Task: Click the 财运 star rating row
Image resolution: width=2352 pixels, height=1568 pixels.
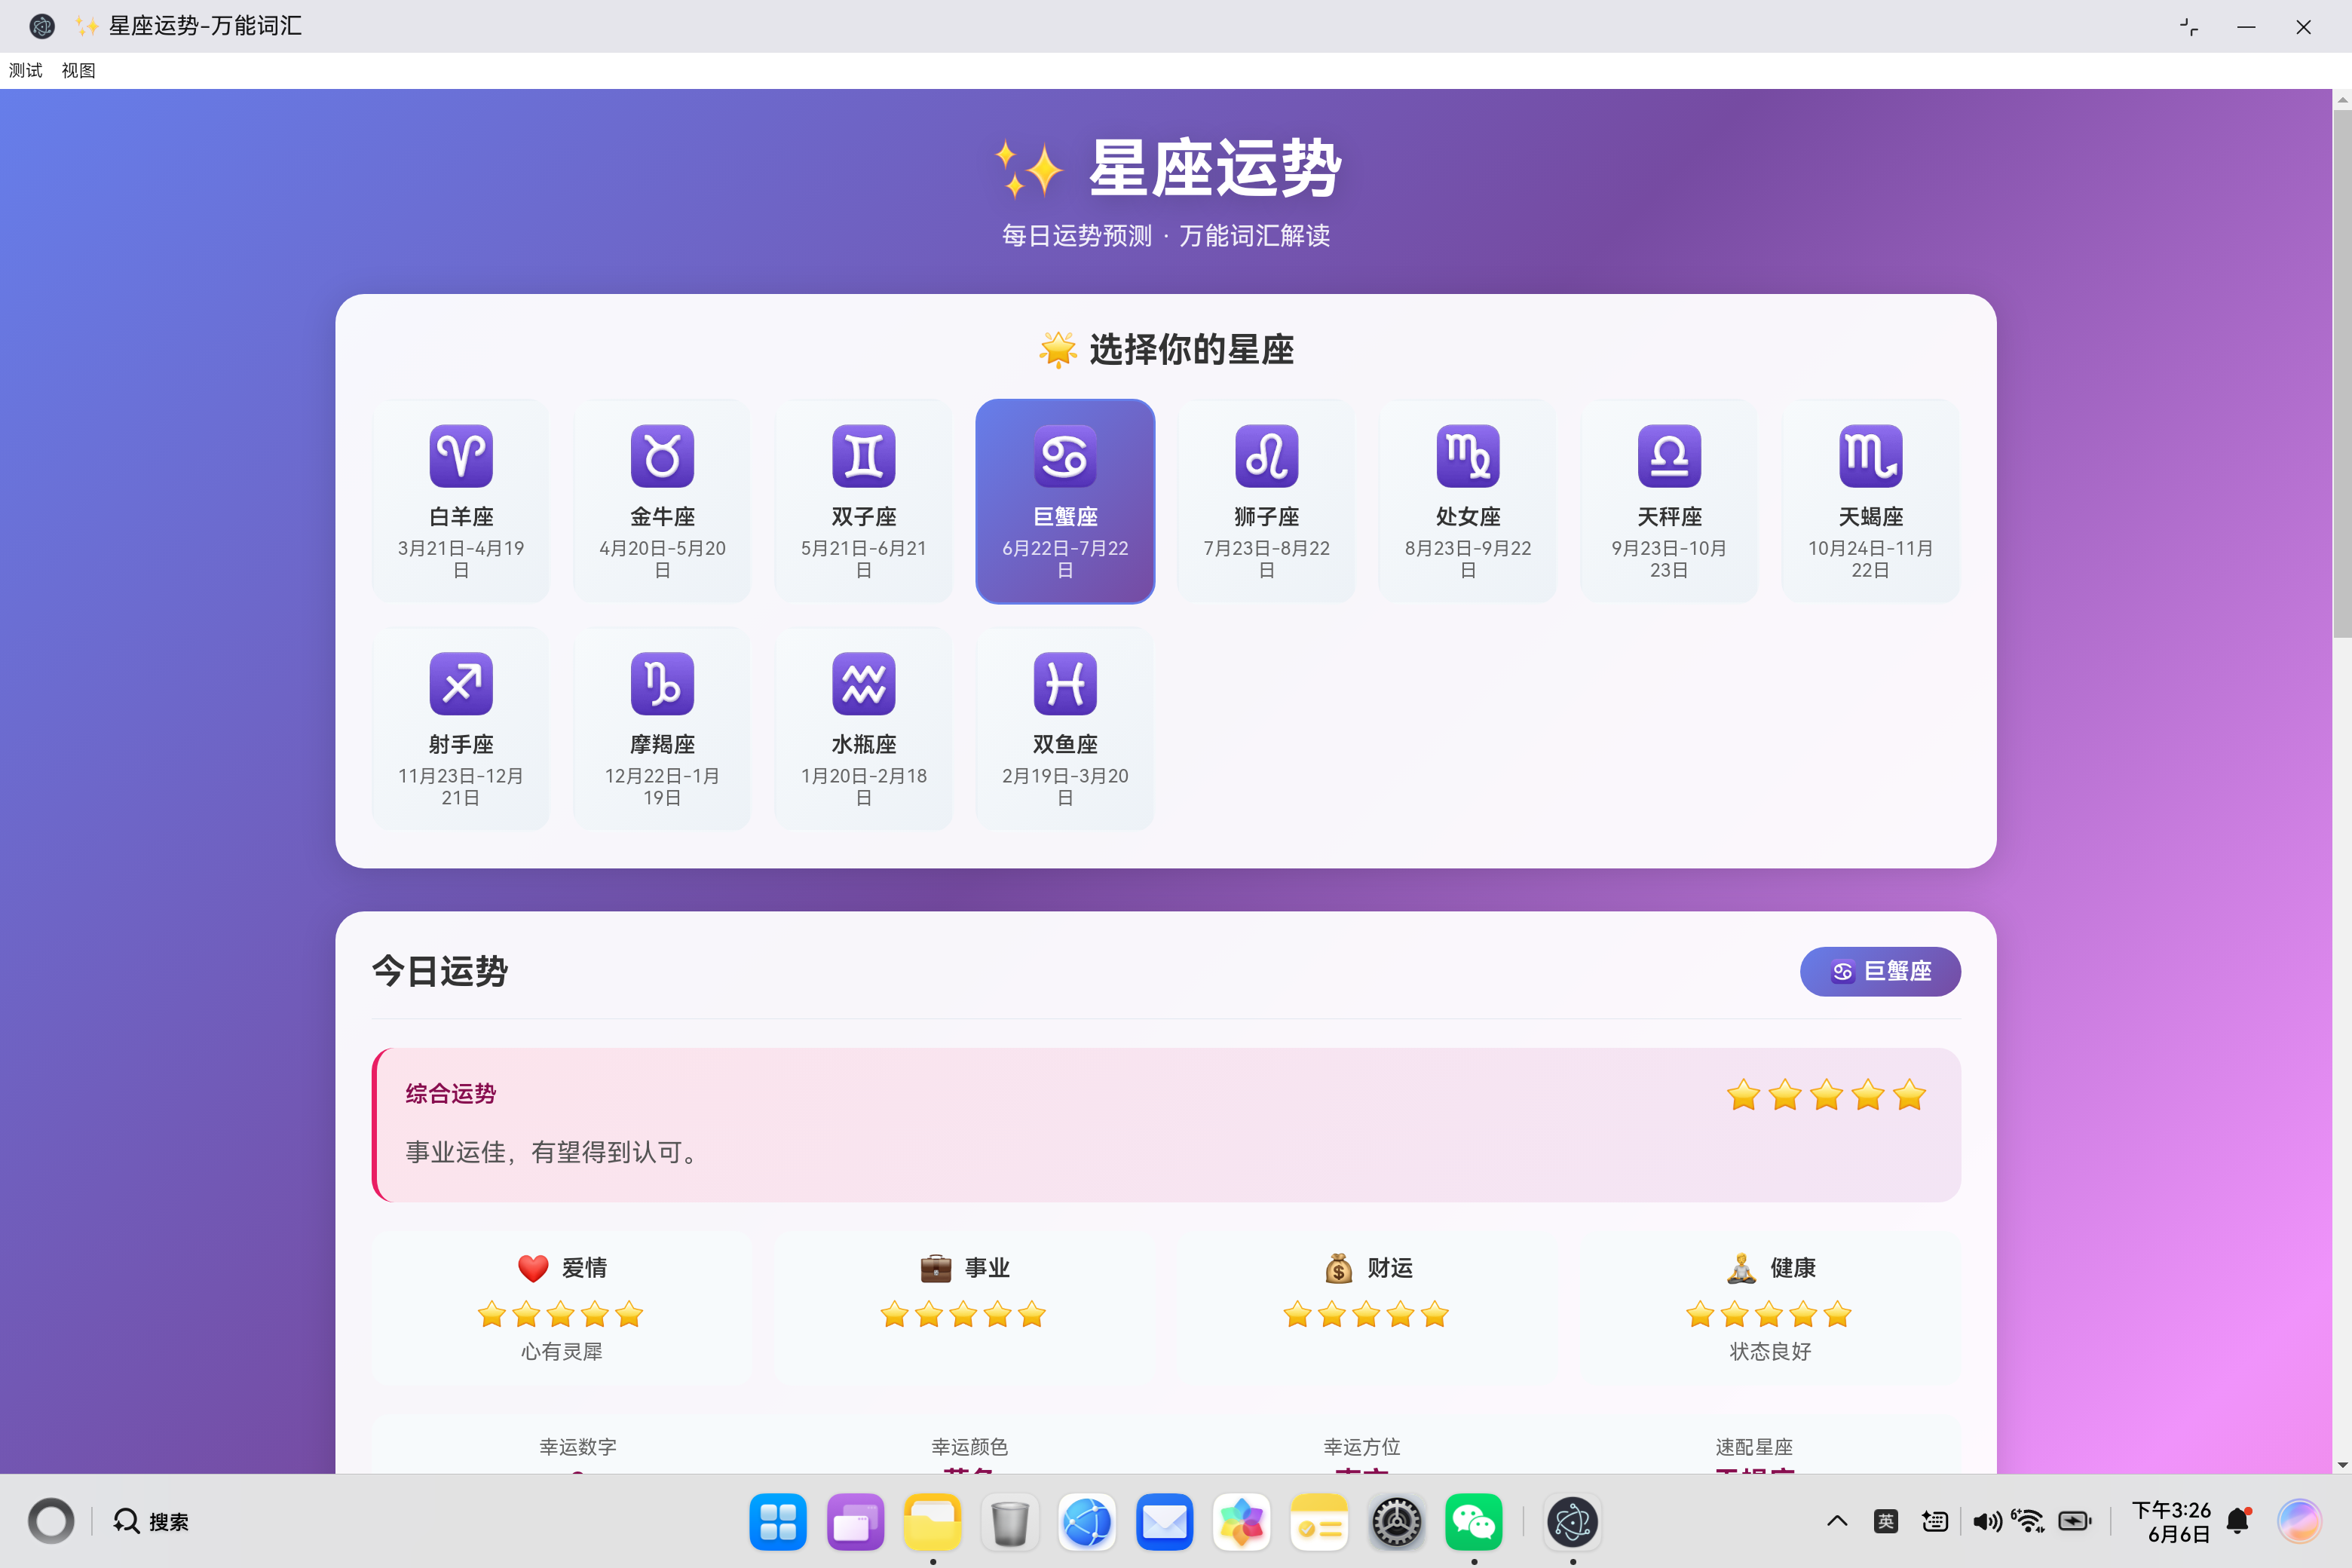Action: point(1366,1314)
